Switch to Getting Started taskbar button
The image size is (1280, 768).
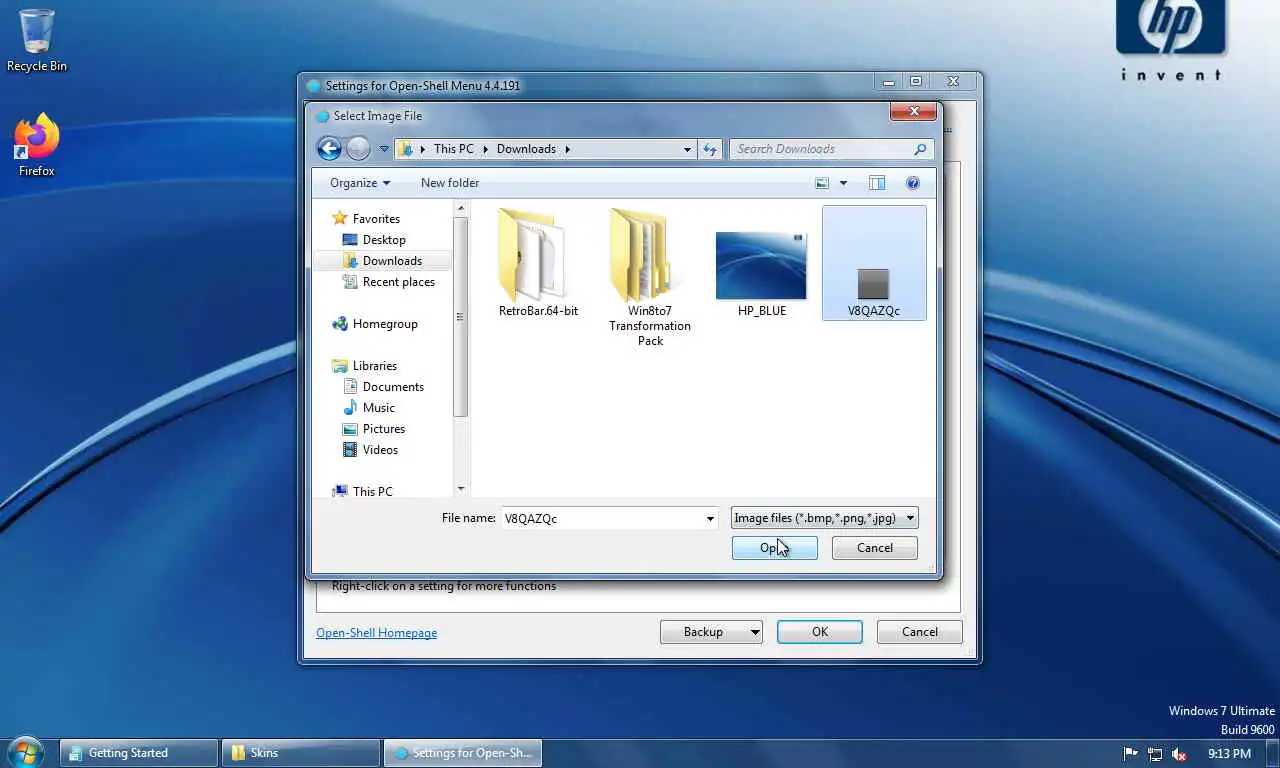(139, 753)
